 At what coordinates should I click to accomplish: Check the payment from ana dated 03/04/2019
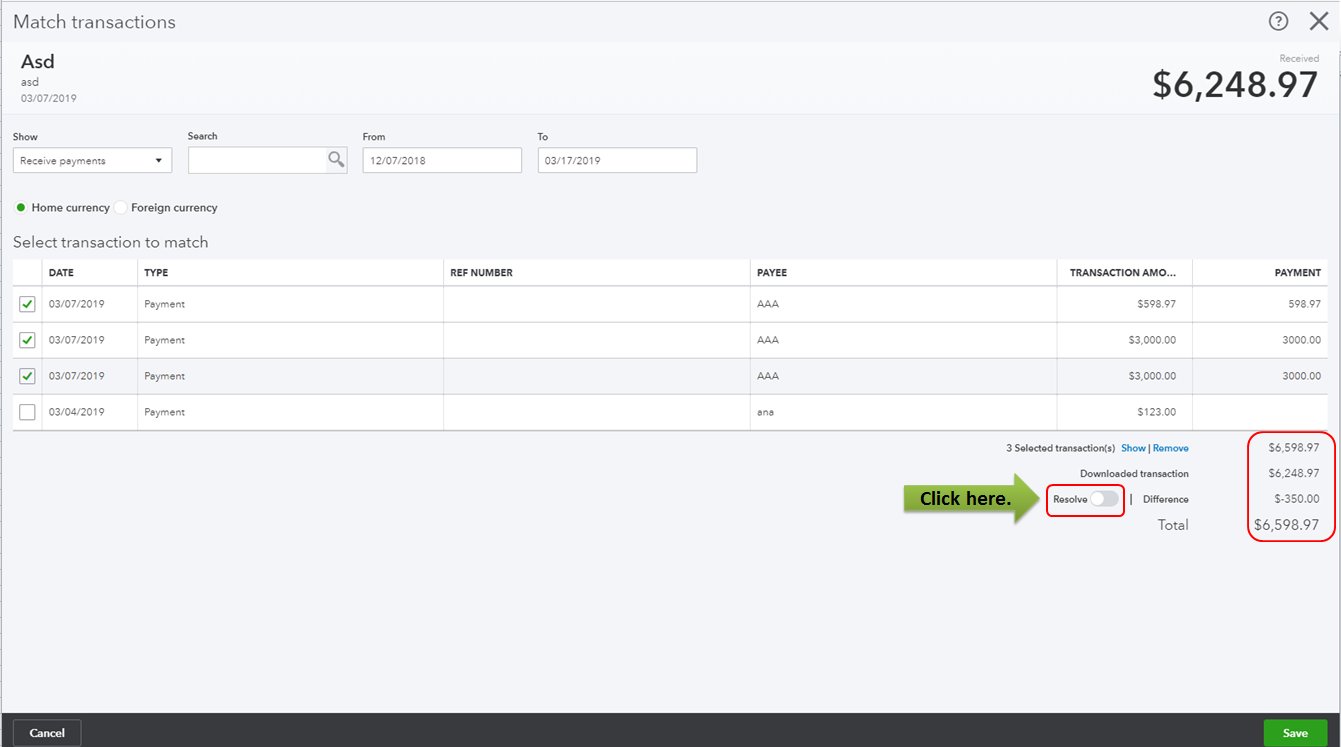tap(27, 412)
